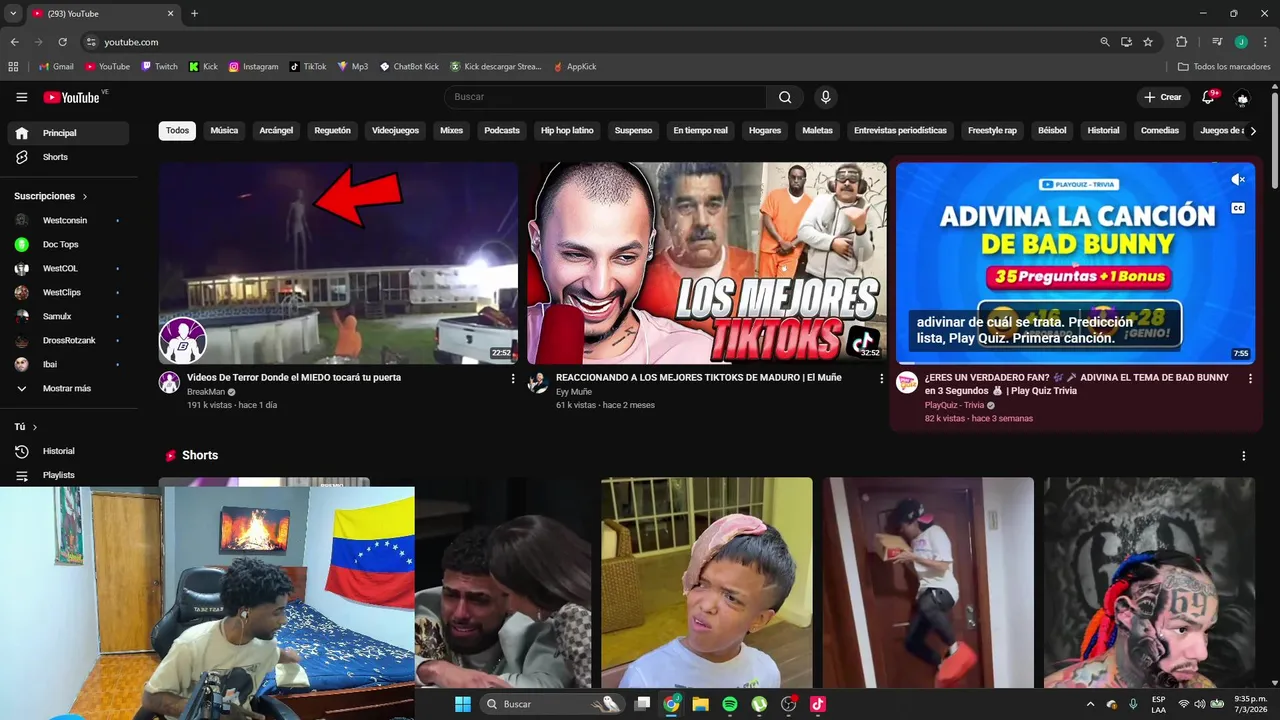The width and height of the screenshot is (1280, 720).
Task: Open Samulx channel subscription
Action: [68, 316]
